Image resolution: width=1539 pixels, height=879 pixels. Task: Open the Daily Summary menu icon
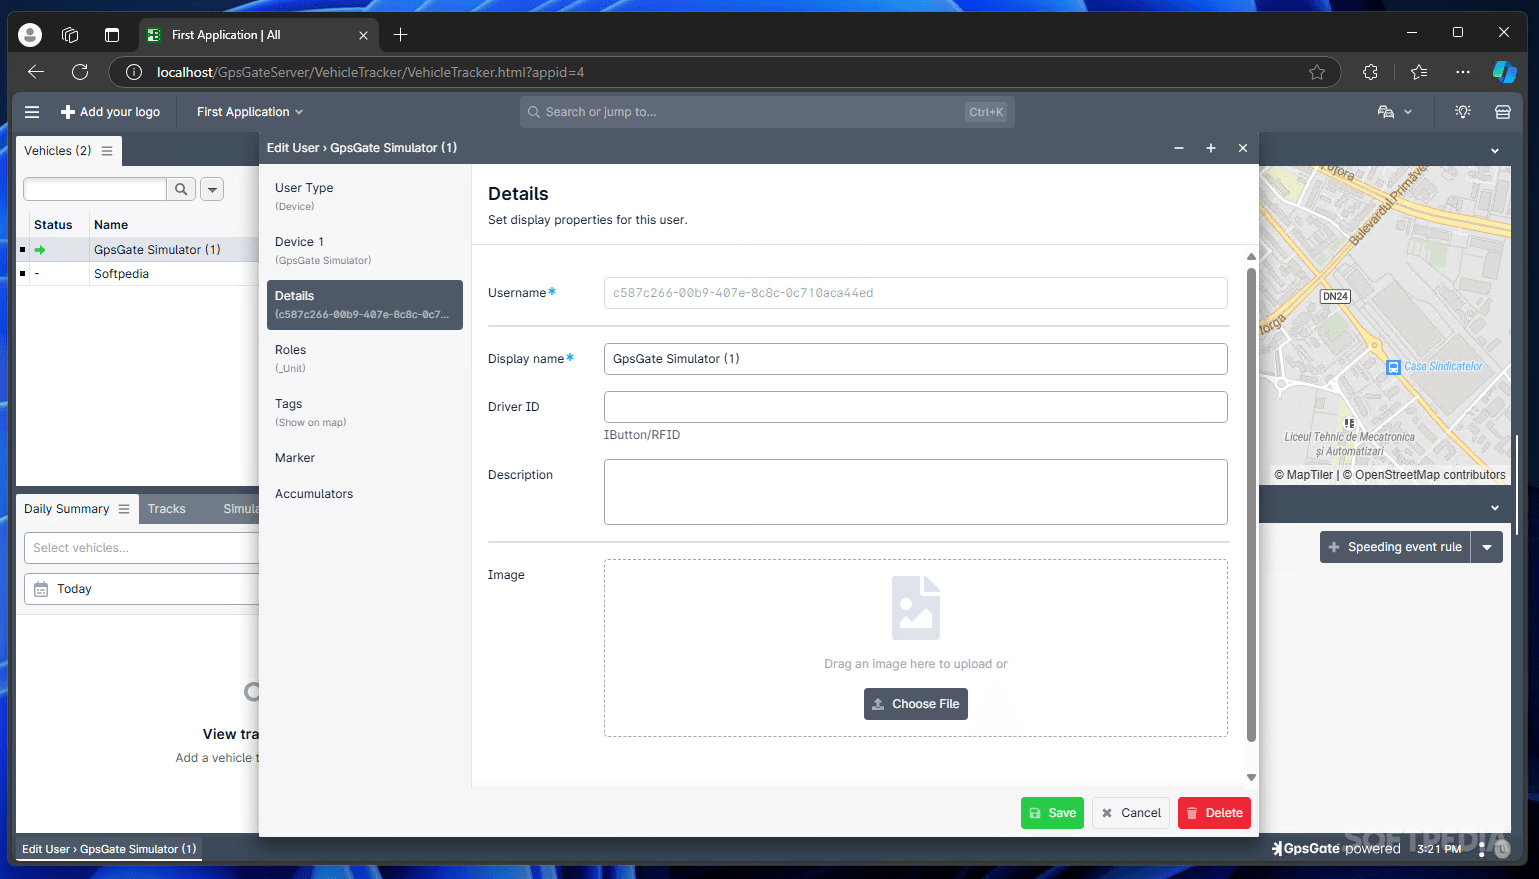click(124, 509)
